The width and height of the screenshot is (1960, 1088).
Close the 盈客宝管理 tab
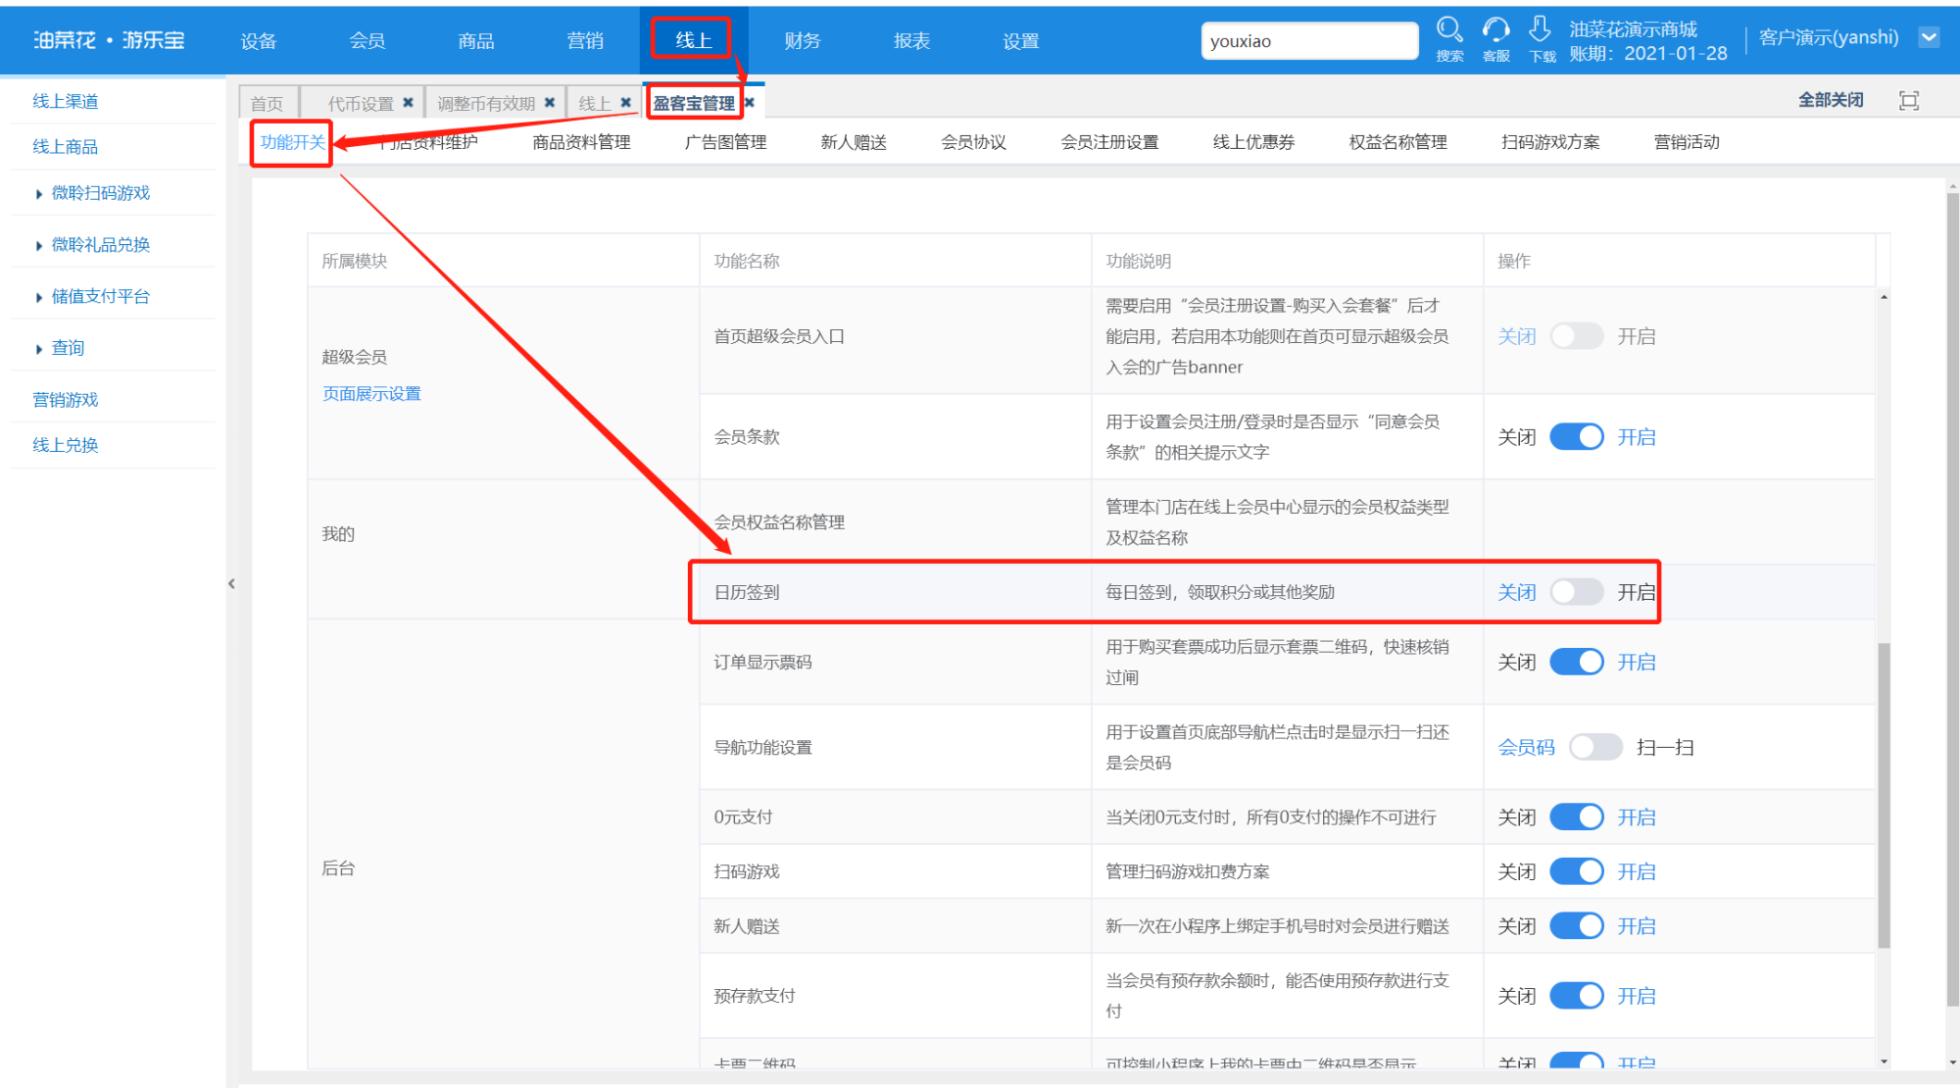[749, 103]
